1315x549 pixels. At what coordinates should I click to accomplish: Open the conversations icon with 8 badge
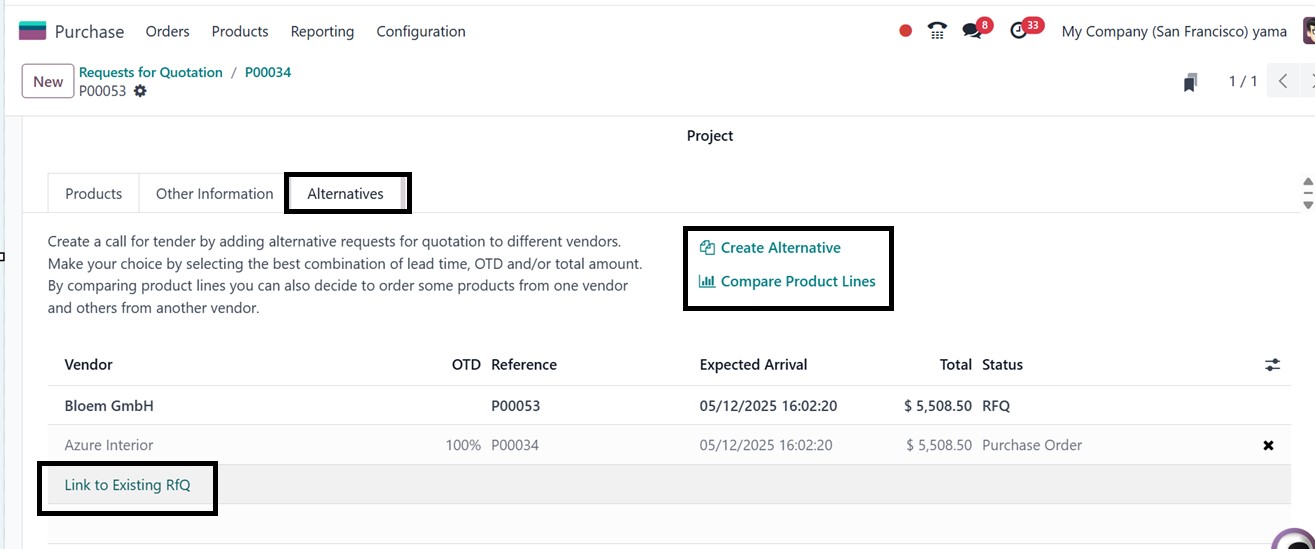point(972,31)
